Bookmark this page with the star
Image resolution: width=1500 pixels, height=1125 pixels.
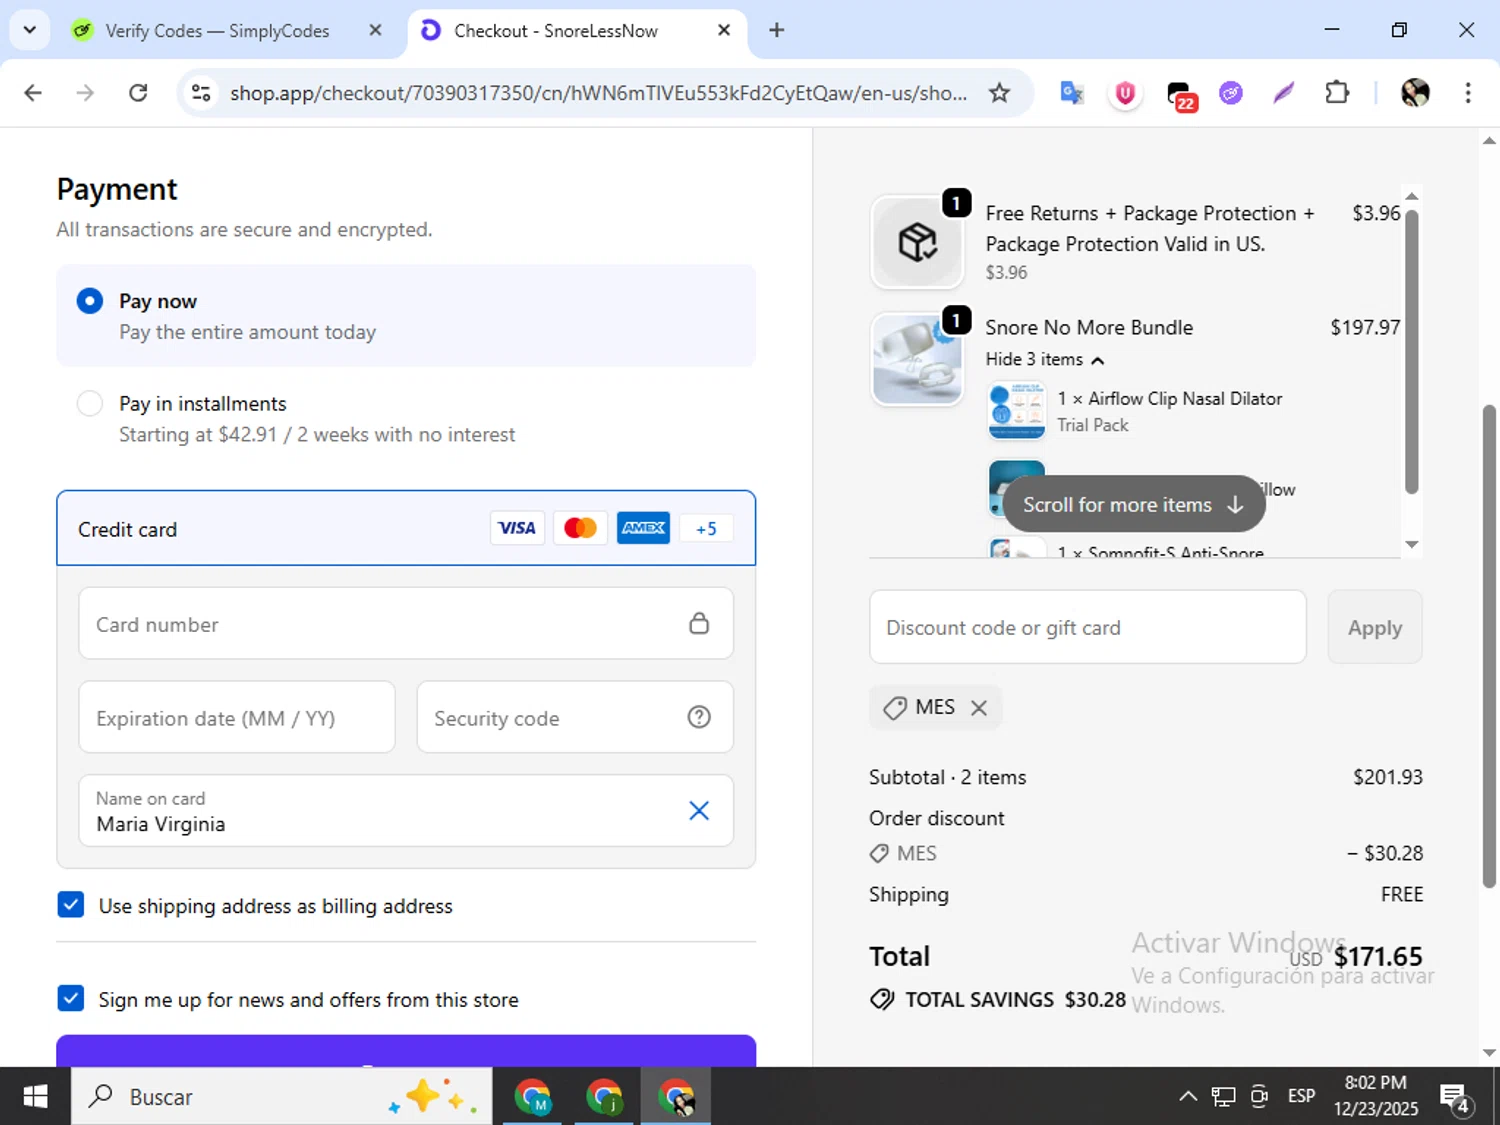999,93
